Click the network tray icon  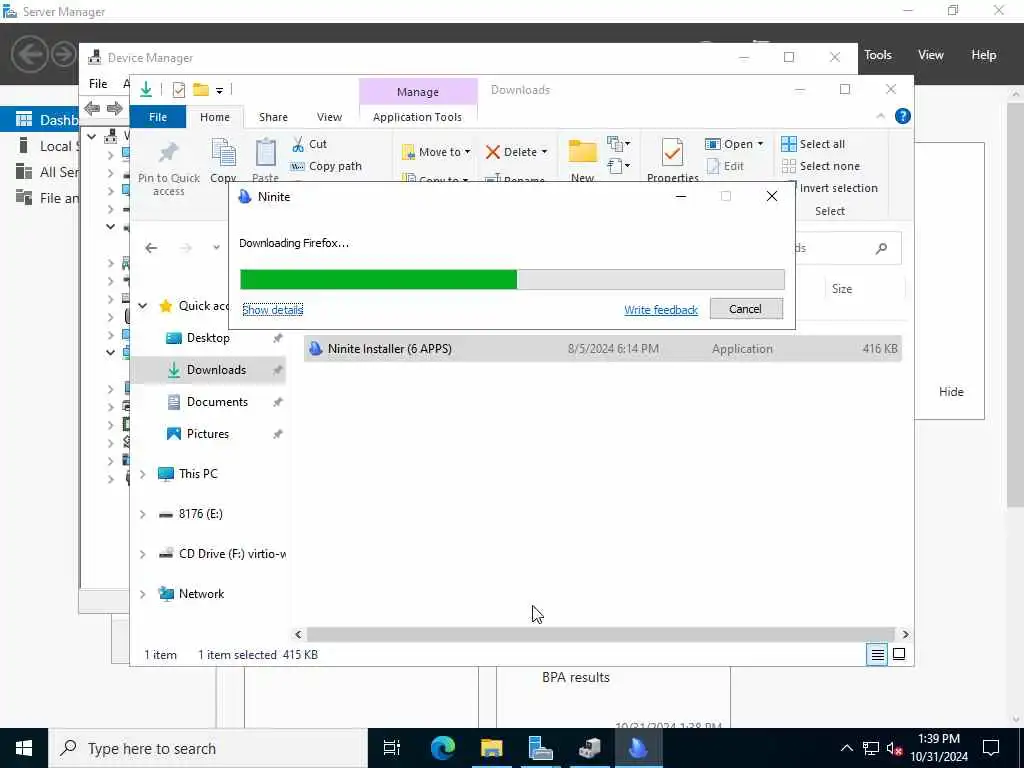pyautogui.click(x=871, y=749)
